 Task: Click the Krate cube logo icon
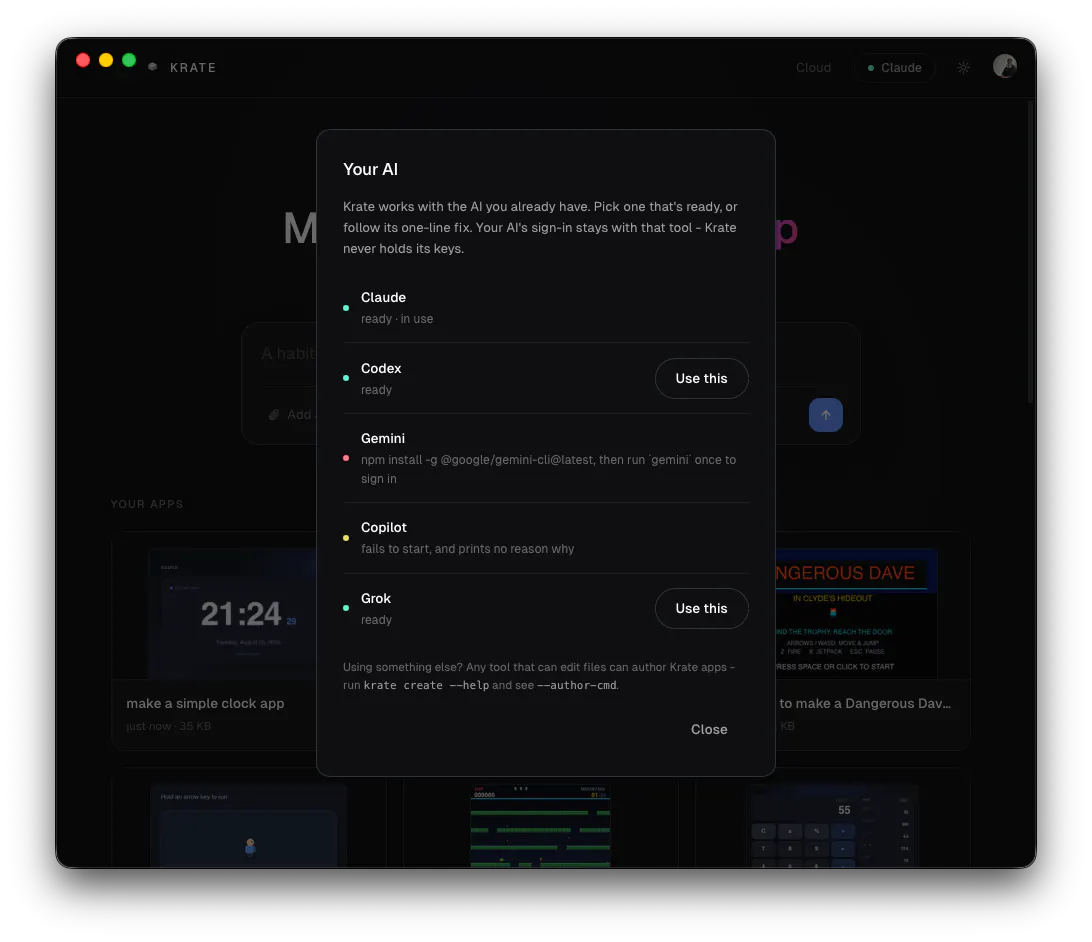pos(153,67)
